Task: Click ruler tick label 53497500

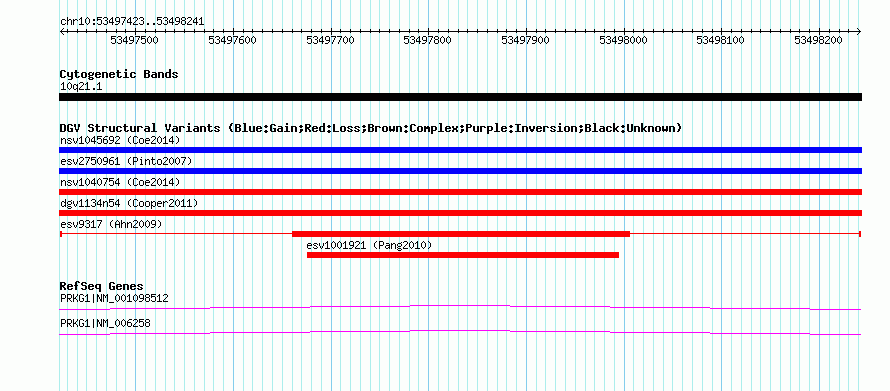Action: point(135,40)
